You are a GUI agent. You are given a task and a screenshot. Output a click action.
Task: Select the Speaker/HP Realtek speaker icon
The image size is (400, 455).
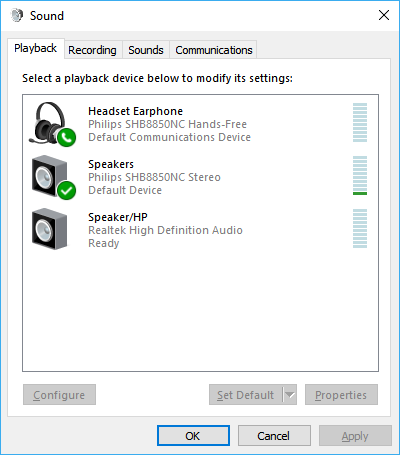(50, 229)
